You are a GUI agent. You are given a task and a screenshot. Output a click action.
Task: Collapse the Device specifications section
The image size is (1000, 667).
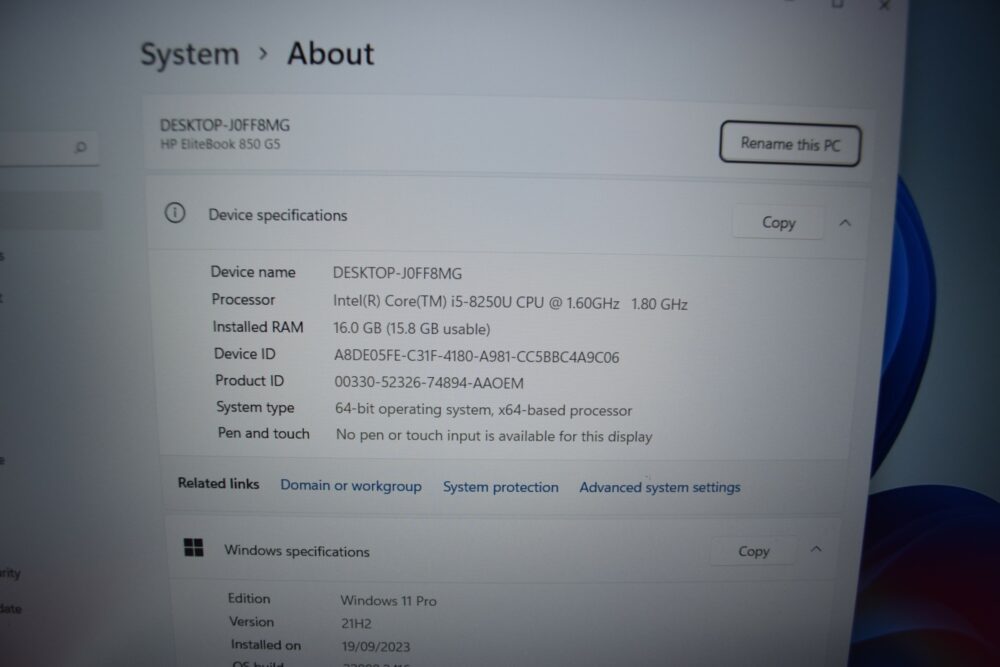tap(845, 223)
